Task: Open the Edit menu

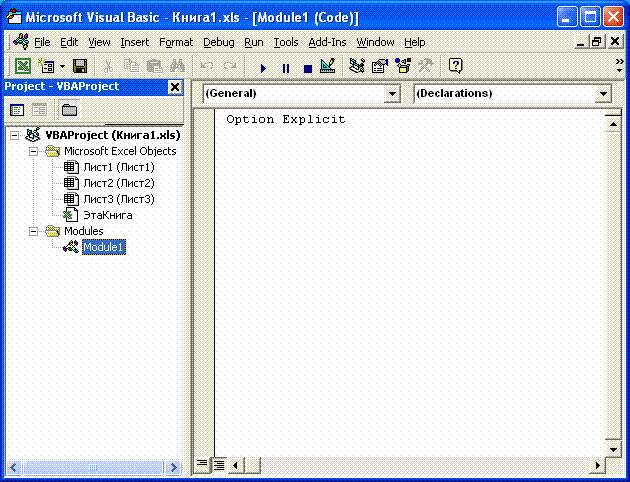Action: pyautogui.click(x=69, y=42)
